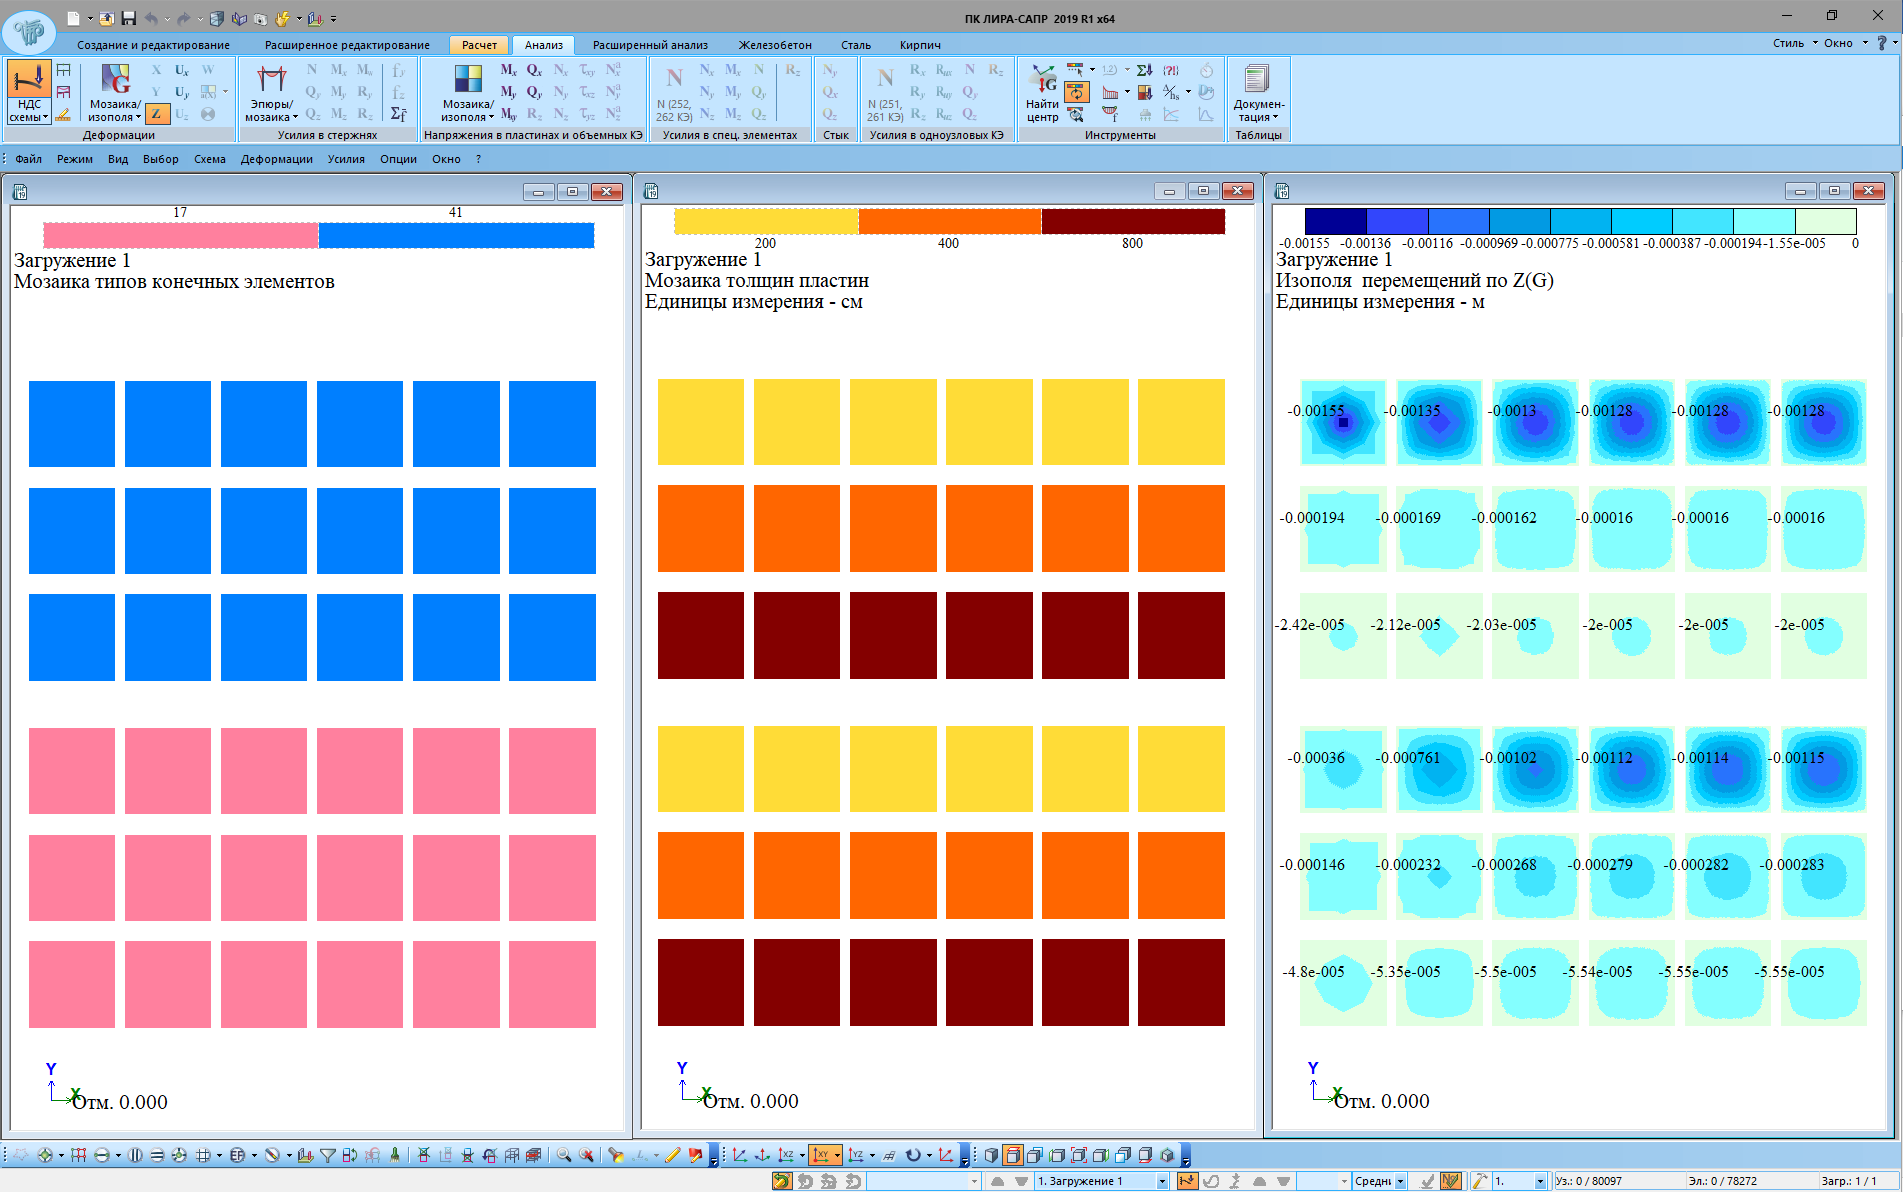The image size is (1903, 1192).
Task: Click the Ux displacement icon
Action: (182, 70)
